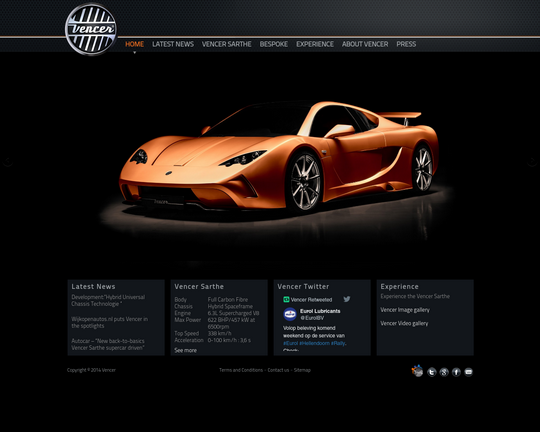Click the colorful share icon in footer
540x432 pixels.
tap(417, 371)
